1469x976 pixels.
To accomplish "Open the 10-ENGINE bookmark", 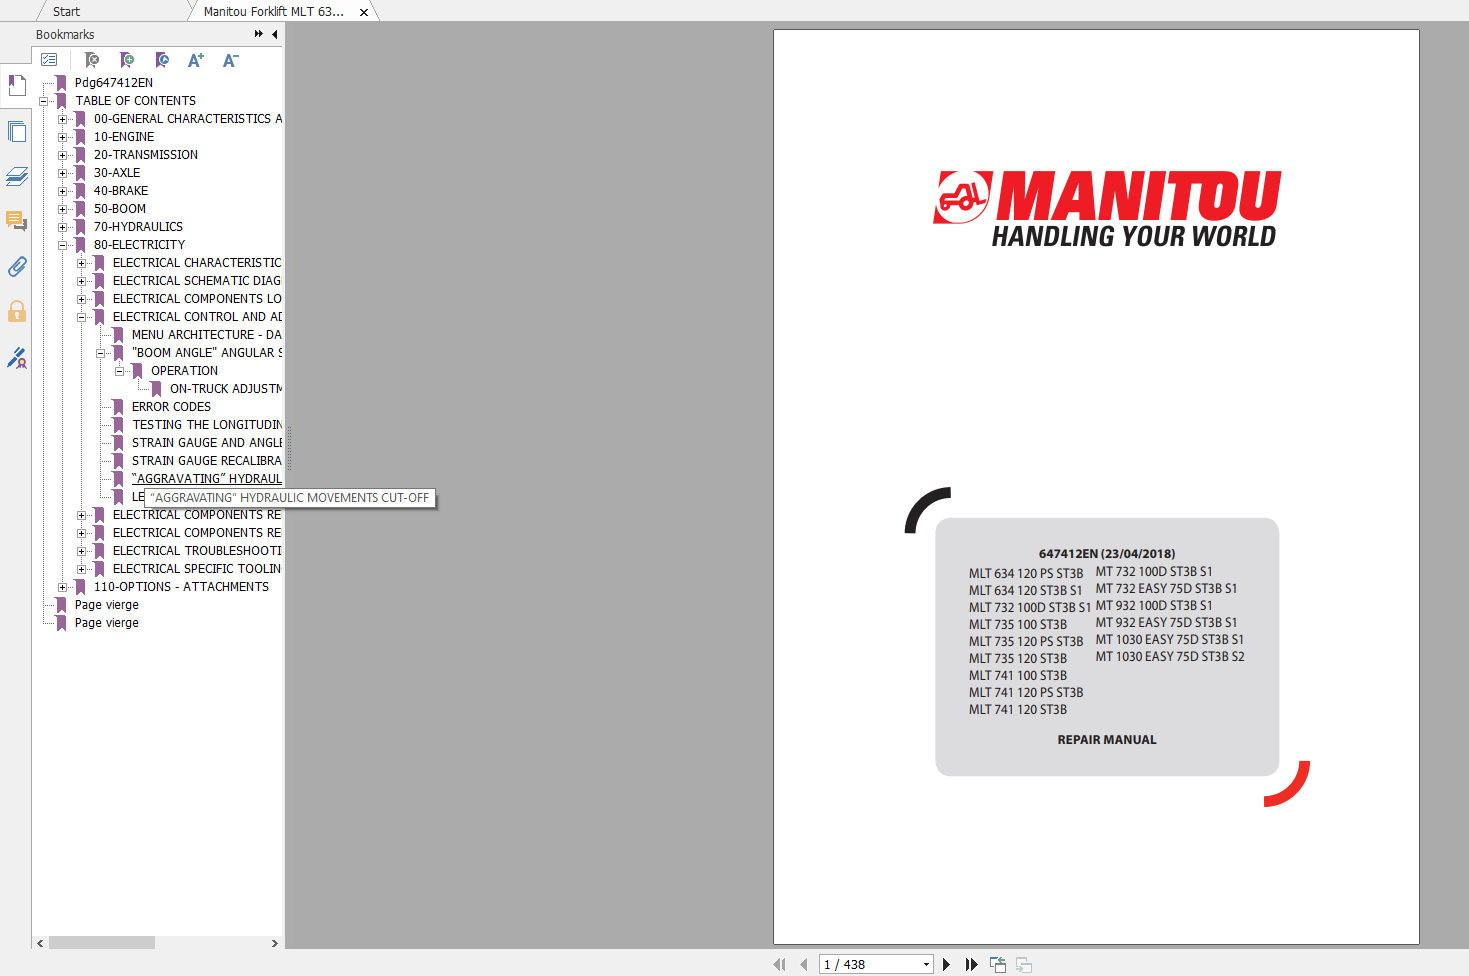I will coord(124,137).
